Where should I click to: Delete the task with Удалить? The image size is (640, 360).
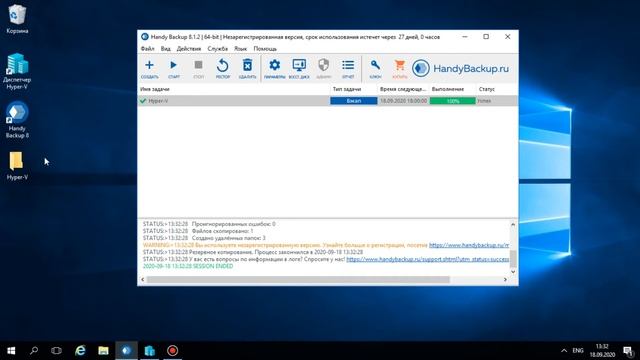click(x=247, y=69)
